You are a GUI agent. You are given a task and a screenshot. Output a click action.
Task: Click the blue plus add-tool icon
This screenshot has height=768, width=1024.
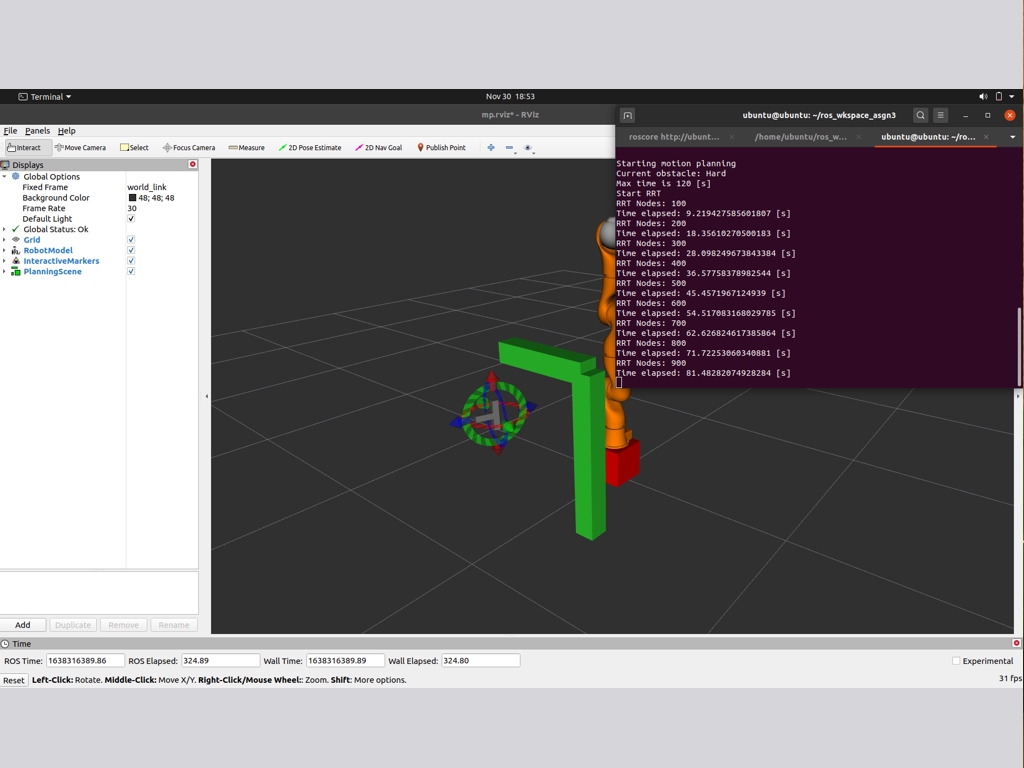point(490,148)
